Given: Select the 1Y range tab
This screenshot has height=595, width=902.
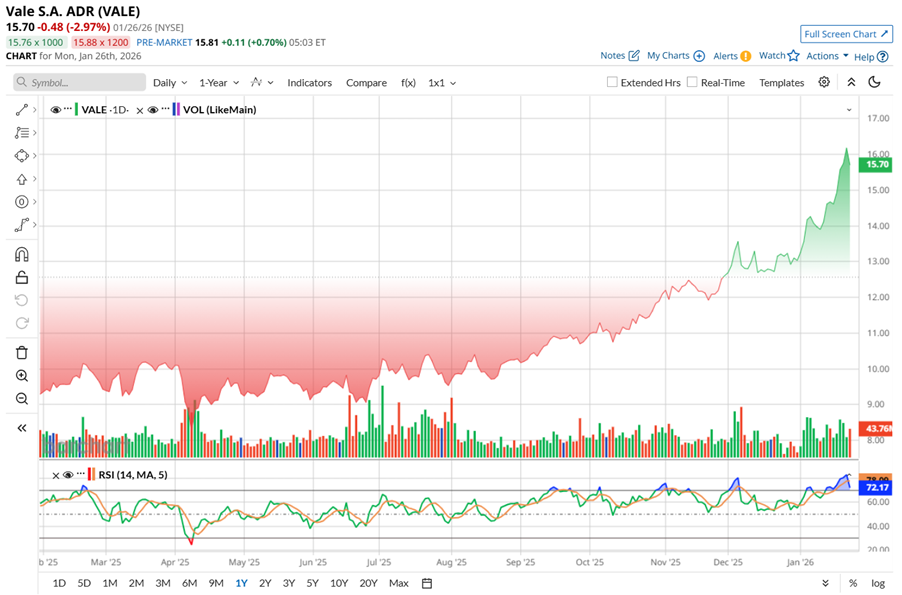Looking at the screenshot, I should point(242,583).
